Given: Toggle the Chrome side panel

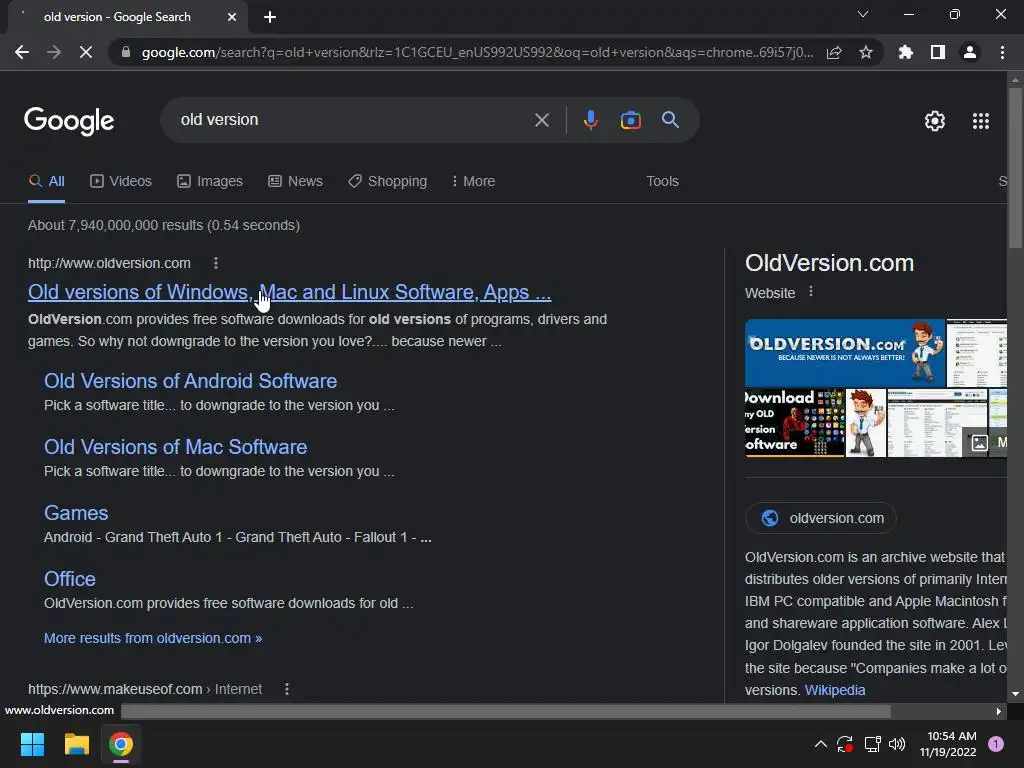Looking at the screenshot, I should 938,52.
